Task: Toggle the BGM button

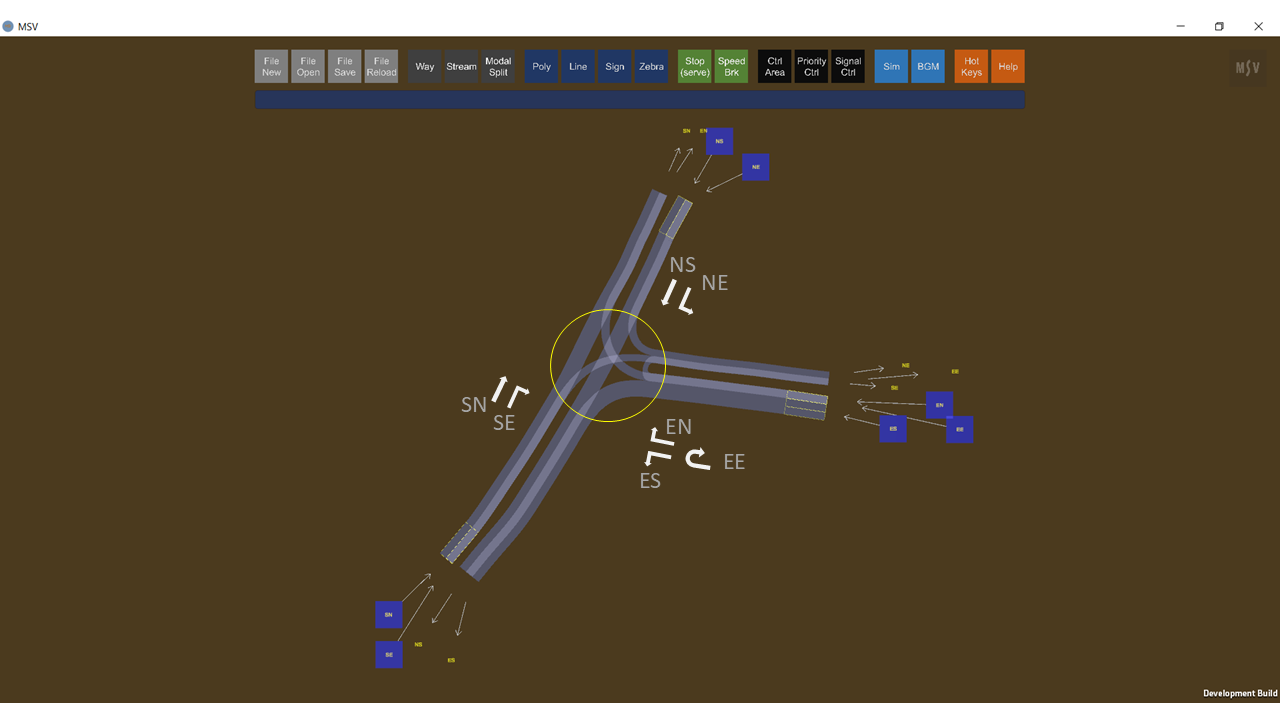Action: [x=928, y=67]
